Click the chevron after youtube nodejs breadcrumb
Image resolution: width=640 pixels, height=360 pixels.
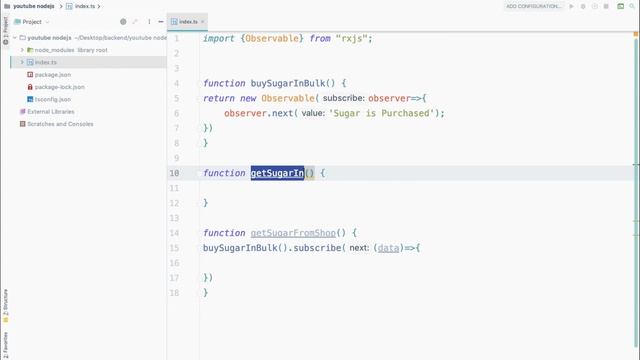[x=61, y=6]
